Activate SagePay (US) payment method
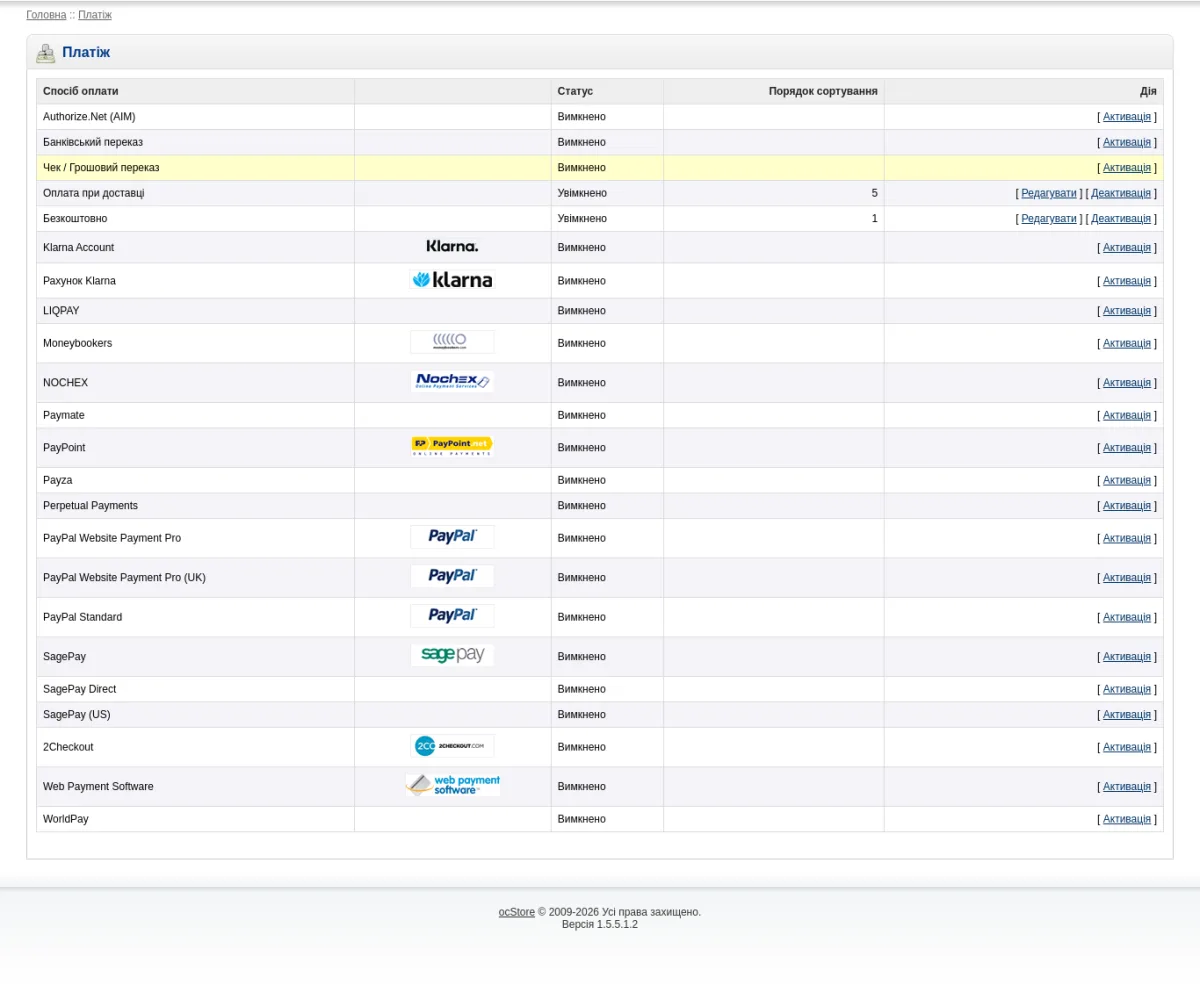1200x985 pixels. (1127, 714)
